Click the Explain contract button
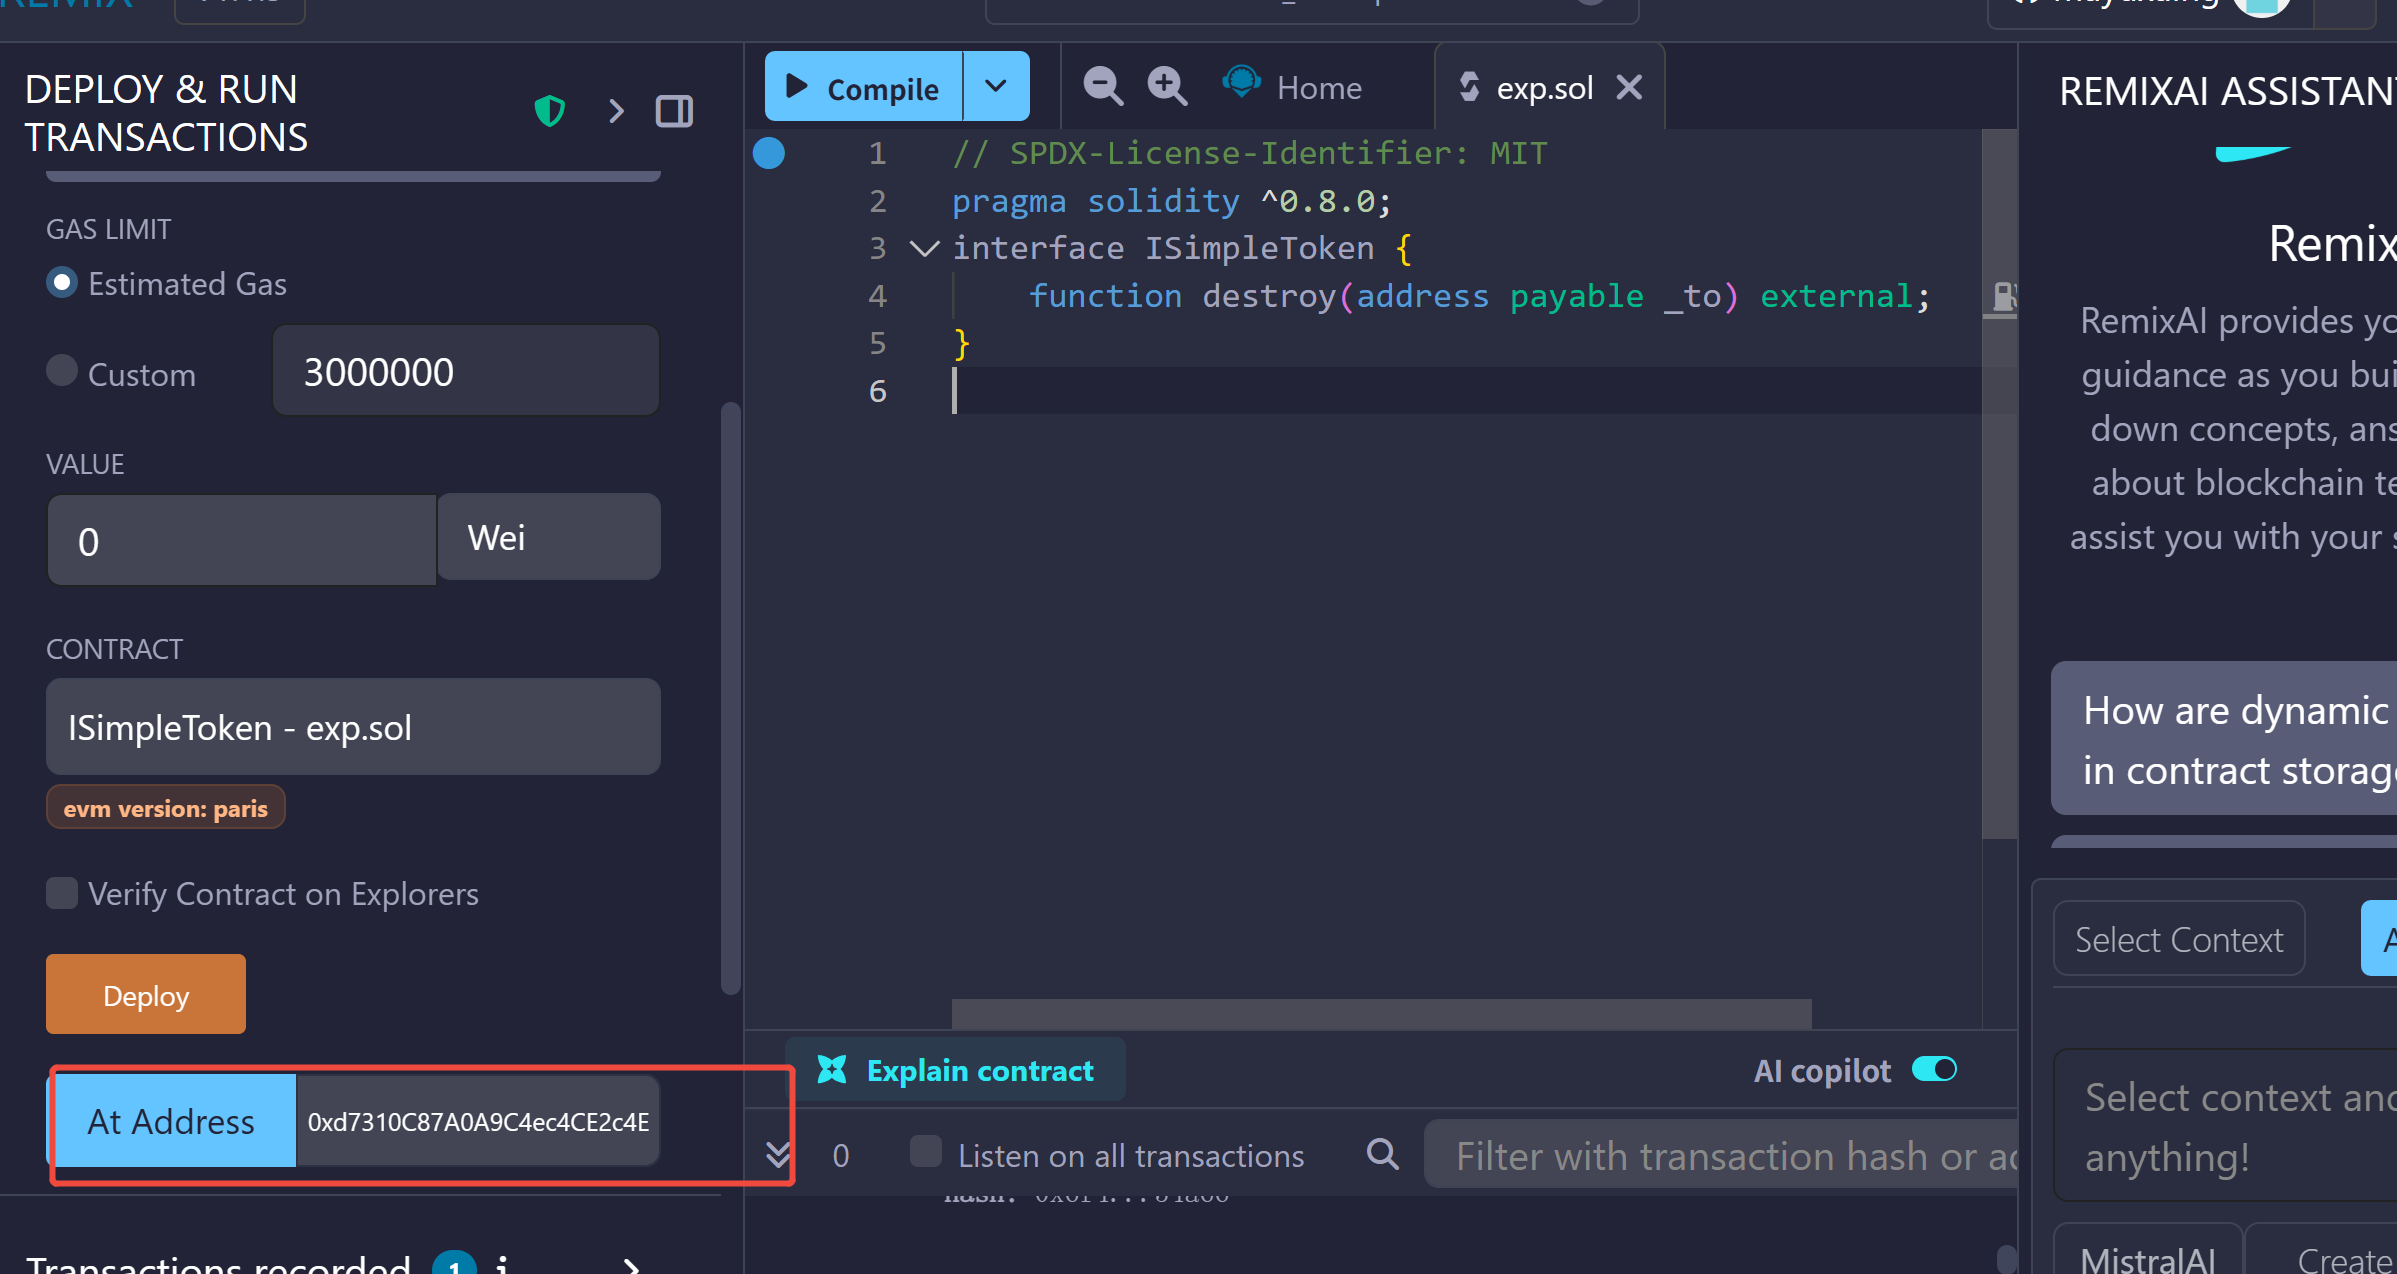Viewport: 2397px width, 1274px height. click(956, 1070)
